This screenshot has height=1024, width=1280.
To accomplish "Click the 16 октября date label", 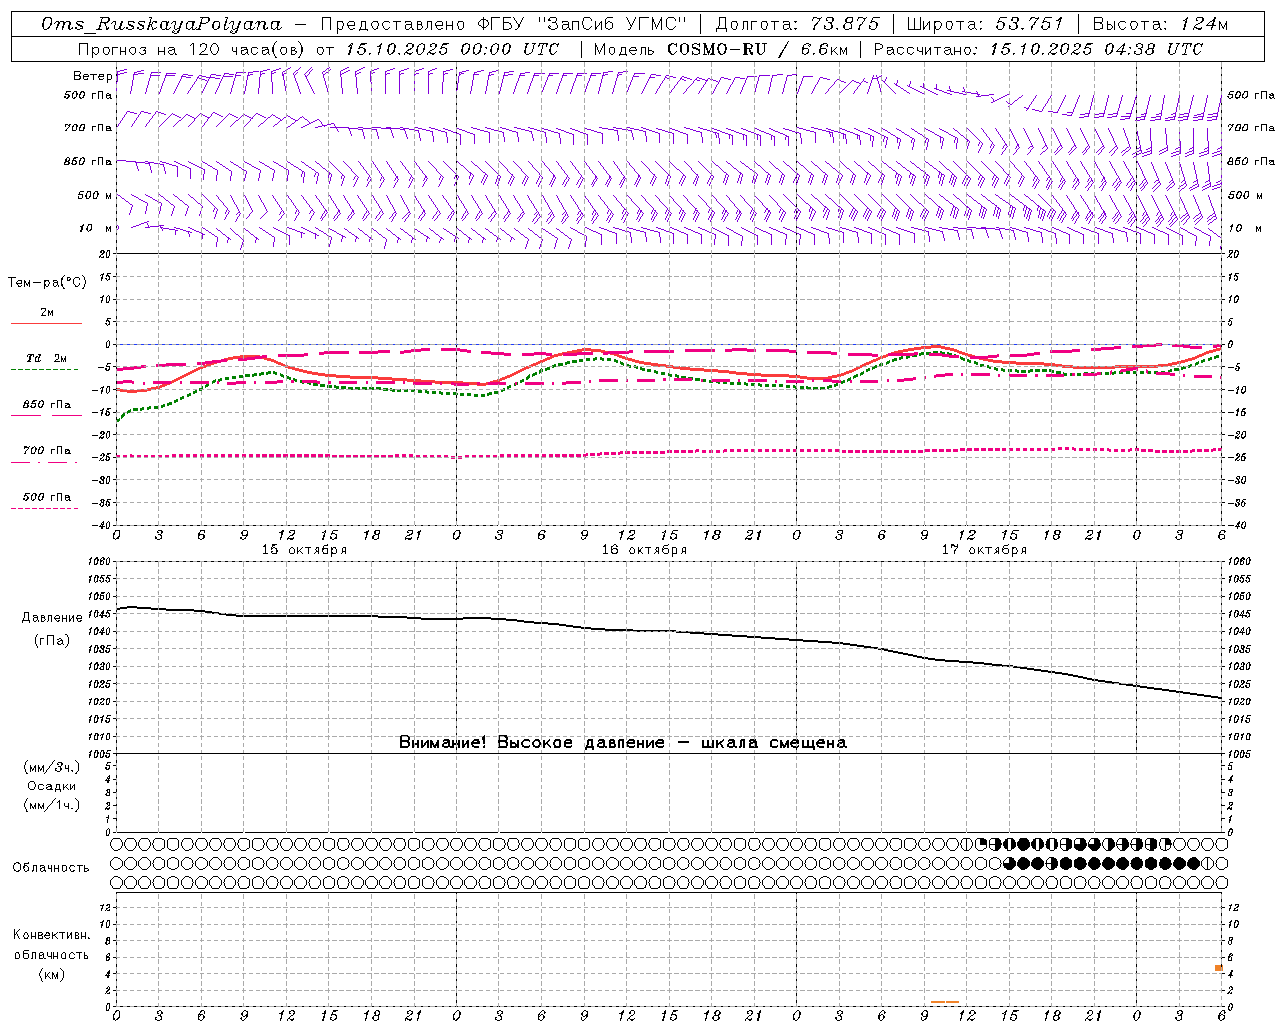I will (644, 550).
